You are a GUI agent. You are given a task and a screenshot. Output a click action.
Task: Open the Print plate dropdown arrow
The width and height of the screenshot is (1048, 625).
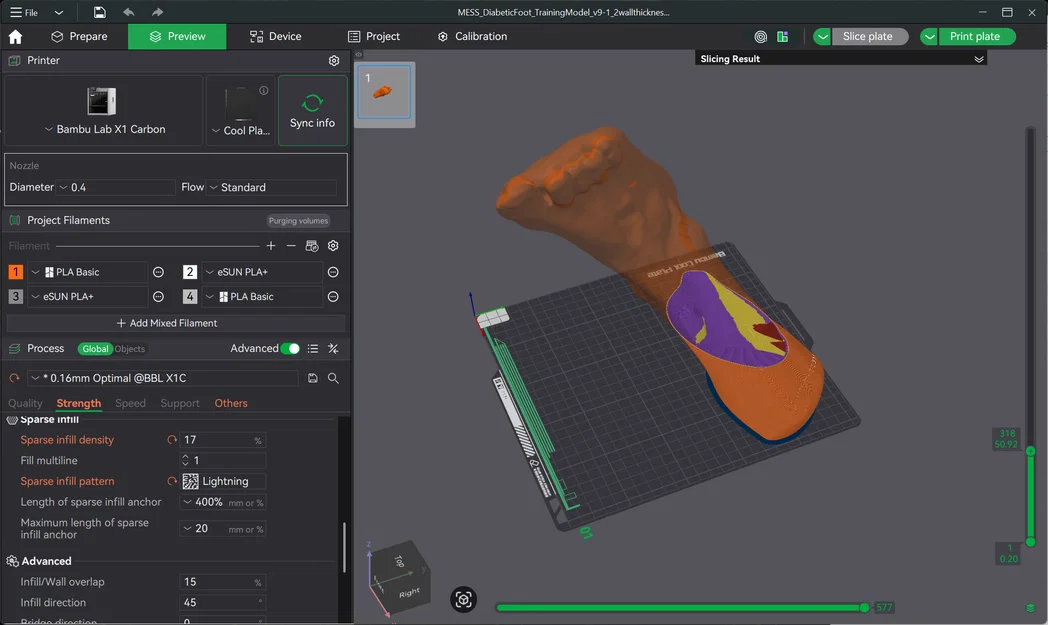point(929,37)
